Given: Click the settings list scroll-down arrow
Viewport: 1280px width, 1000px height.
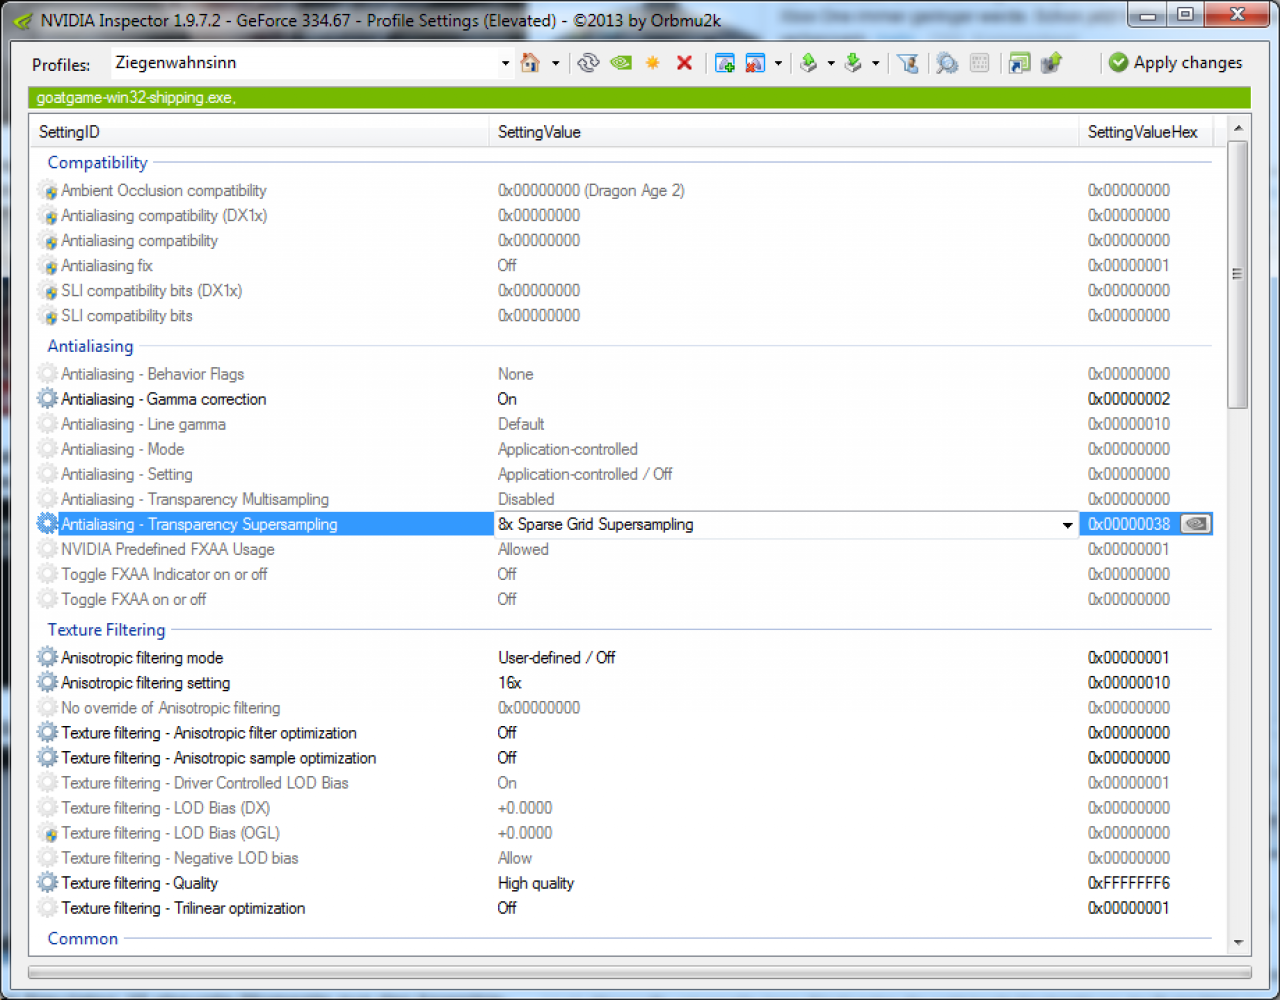Looking at the screenshot, I should click(x=1238, y=941).
